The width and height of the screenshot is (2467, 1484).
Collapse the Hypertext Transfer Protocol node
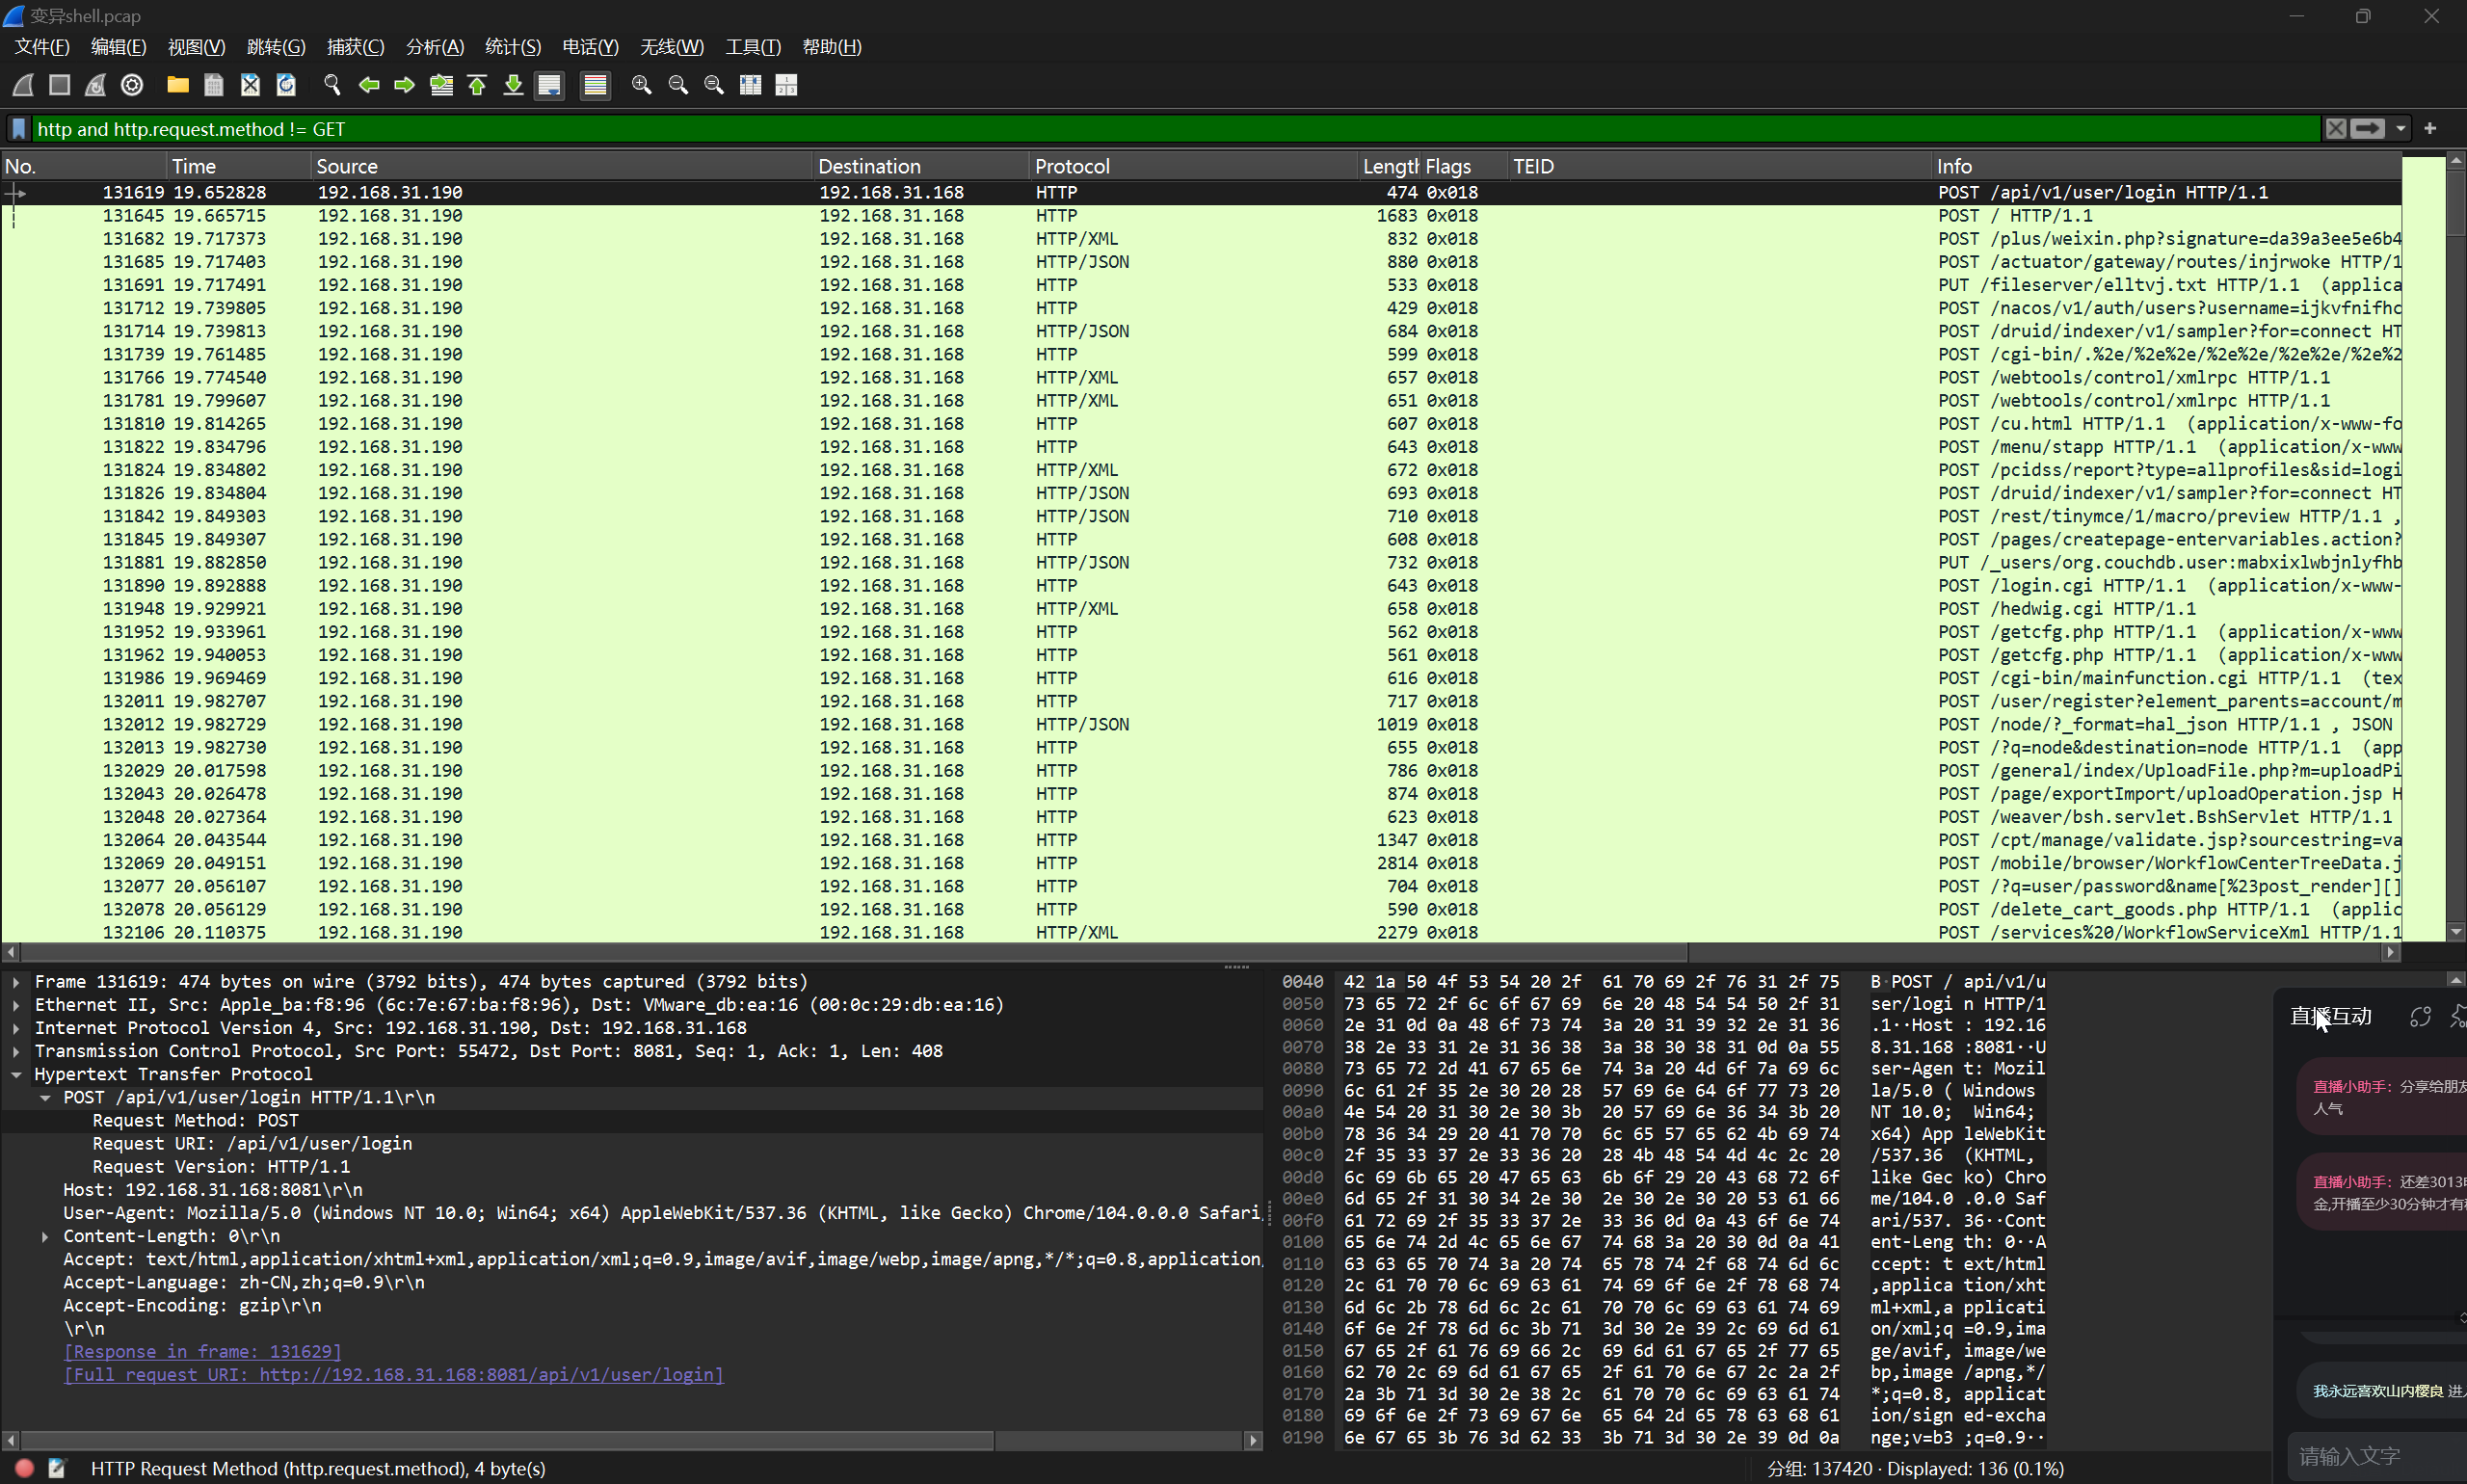(x=16, y=1074)
